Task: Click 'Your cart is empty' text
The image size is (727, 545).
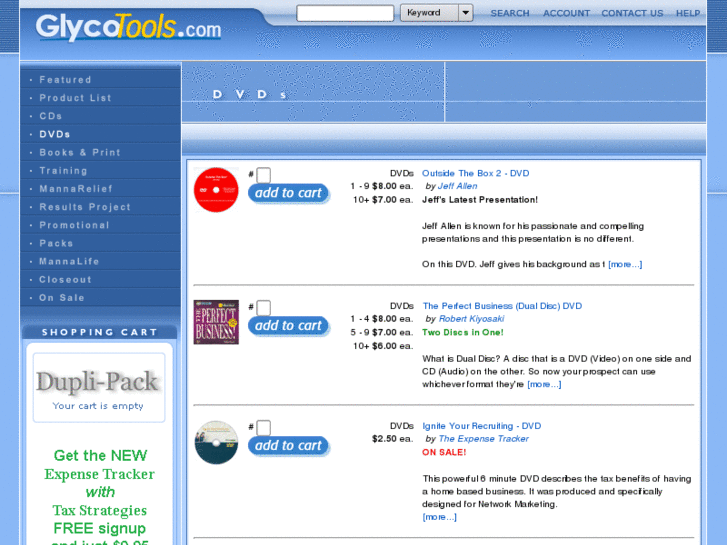Action: coord(98,406)
